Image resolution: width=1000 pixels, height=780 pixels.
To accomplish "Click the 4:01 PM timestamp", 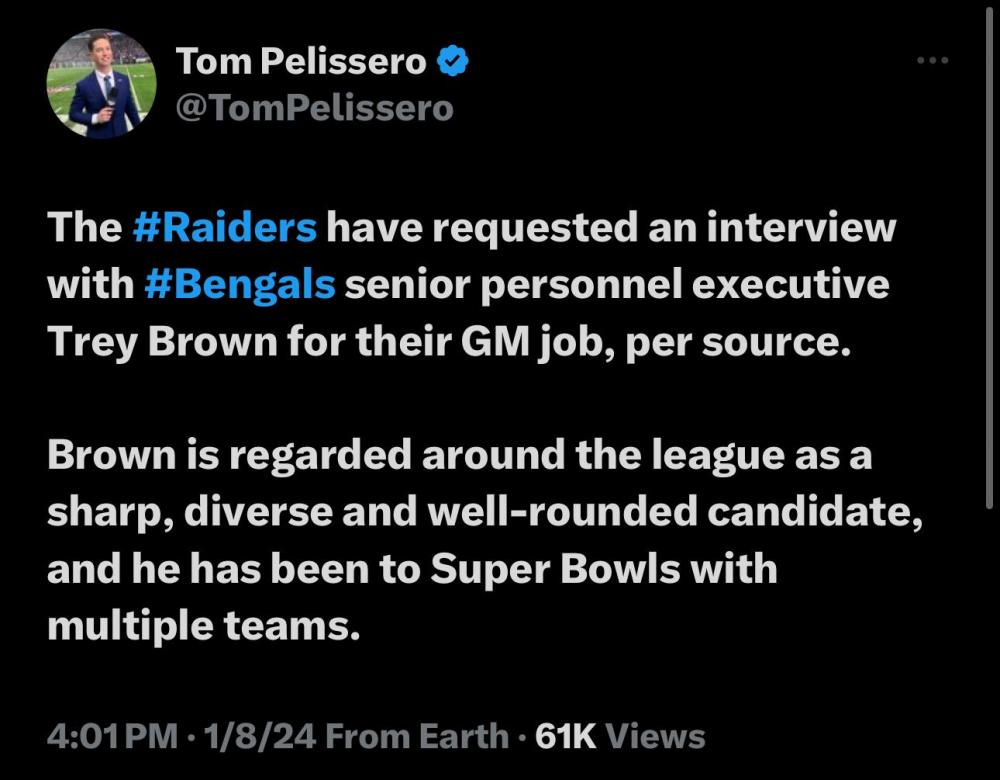I will point(111,737).
